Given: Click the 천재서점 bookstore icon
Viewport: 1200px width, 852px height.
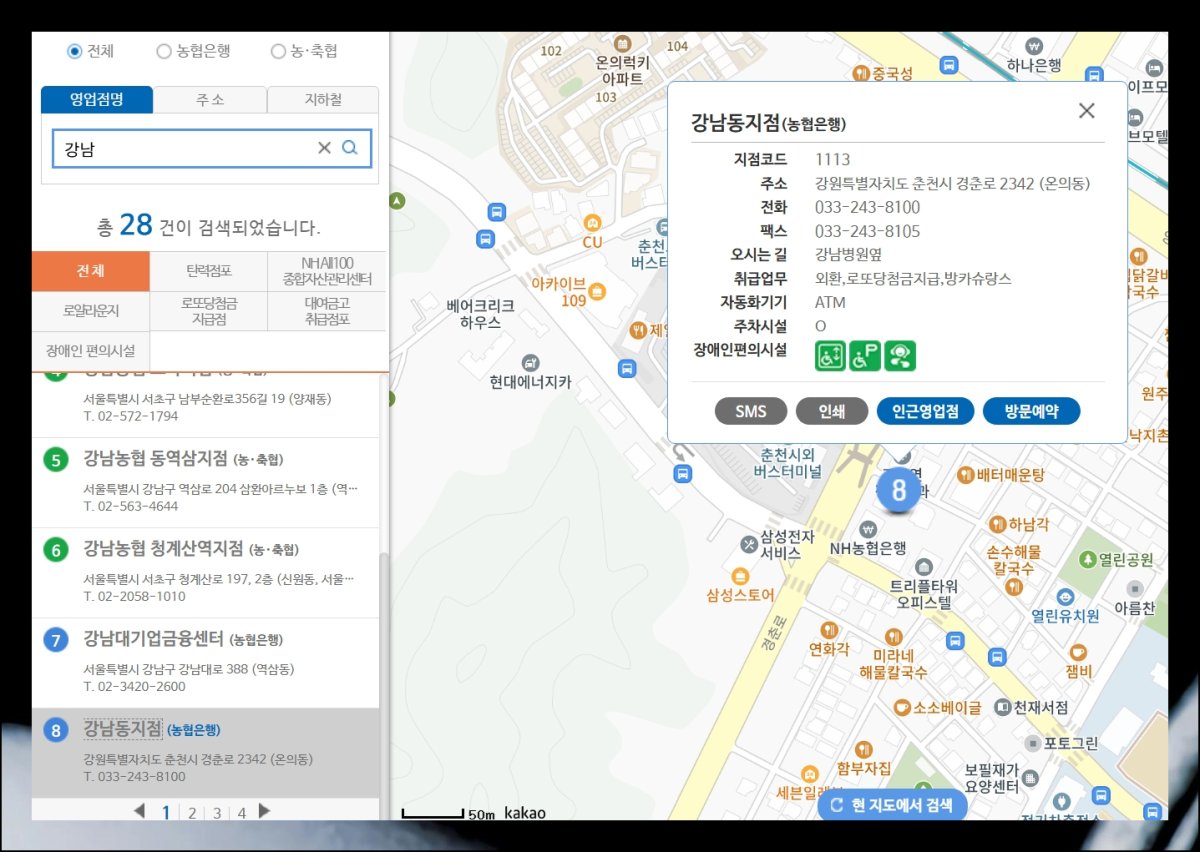Looking at the screenshot, I should pyautogui.click(x=1002, y=707).
